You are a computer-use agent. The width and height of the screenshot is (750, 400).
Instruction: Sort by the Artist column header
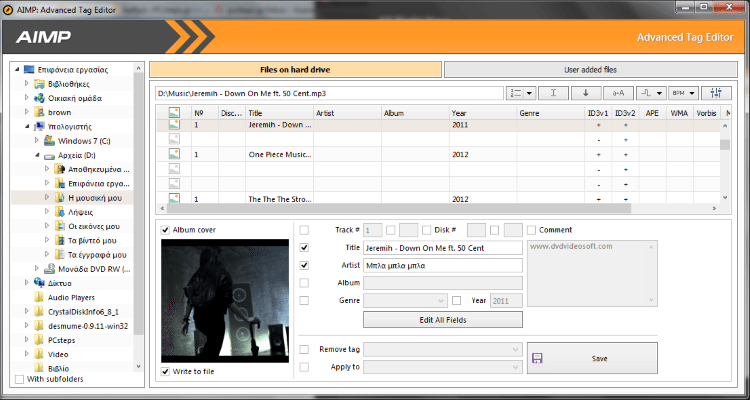click(x=347, y=113)
